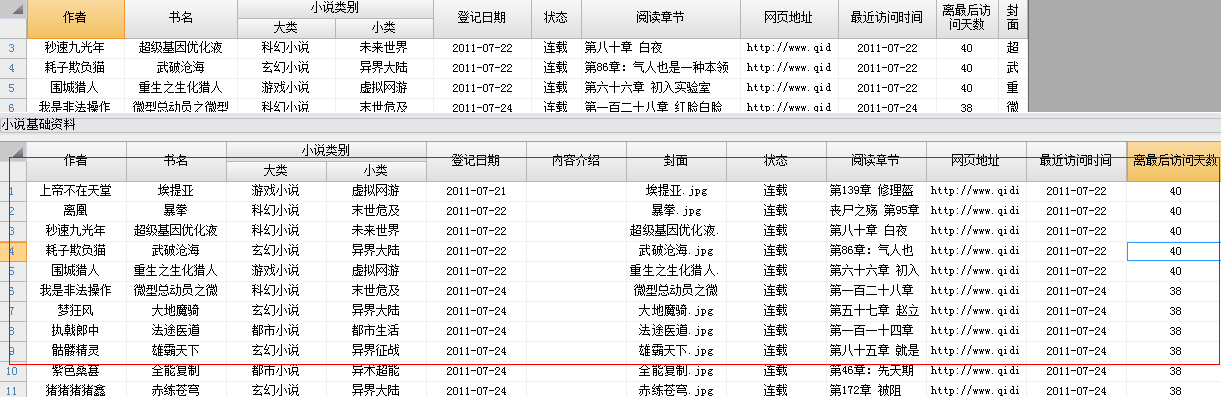Select subcategory cell 异界征战
1221x397 pixels.
(x=375, y=351)
